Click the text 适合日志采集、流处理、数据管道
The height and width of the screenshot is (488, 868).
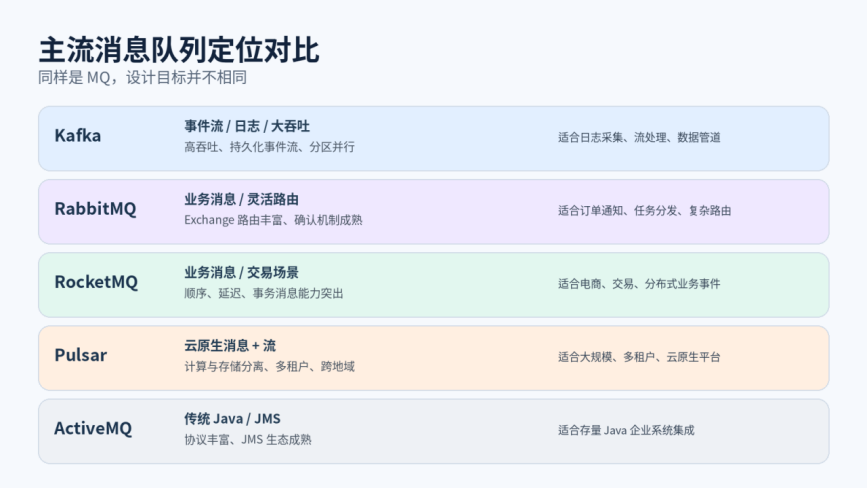point(639,137)
